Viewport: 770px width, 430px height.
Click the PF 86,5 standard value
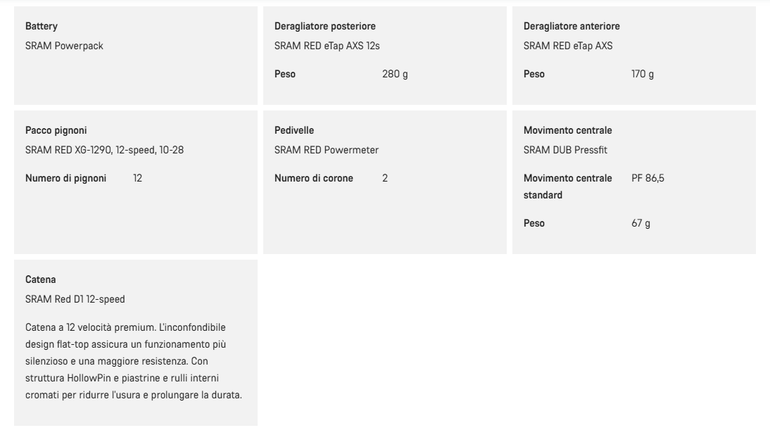(x=647, y=178)
